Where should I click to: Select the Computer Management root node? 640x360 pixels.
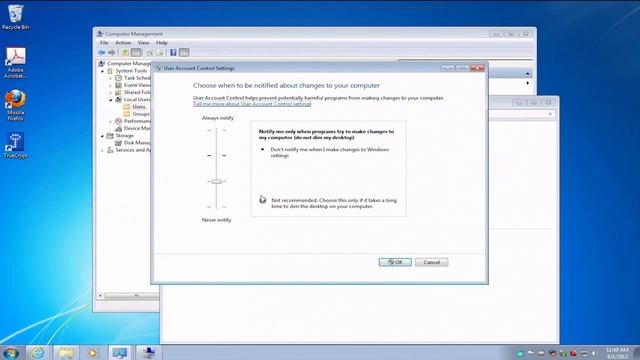[125, 64]
